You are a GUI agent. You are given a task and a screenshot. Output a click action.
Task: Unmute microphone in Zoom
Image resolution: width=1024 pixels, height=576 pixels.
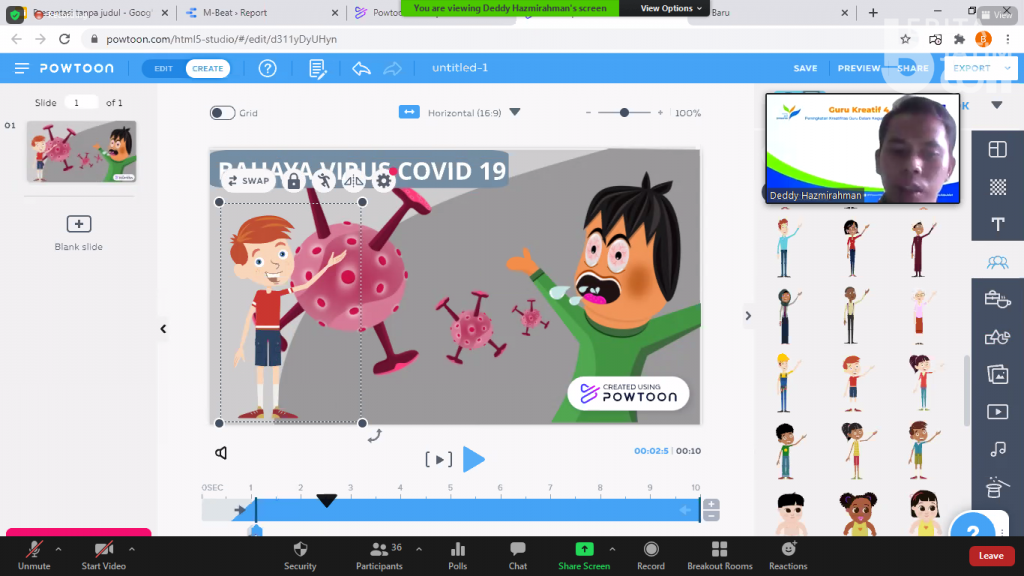click(x=34, y=556)
